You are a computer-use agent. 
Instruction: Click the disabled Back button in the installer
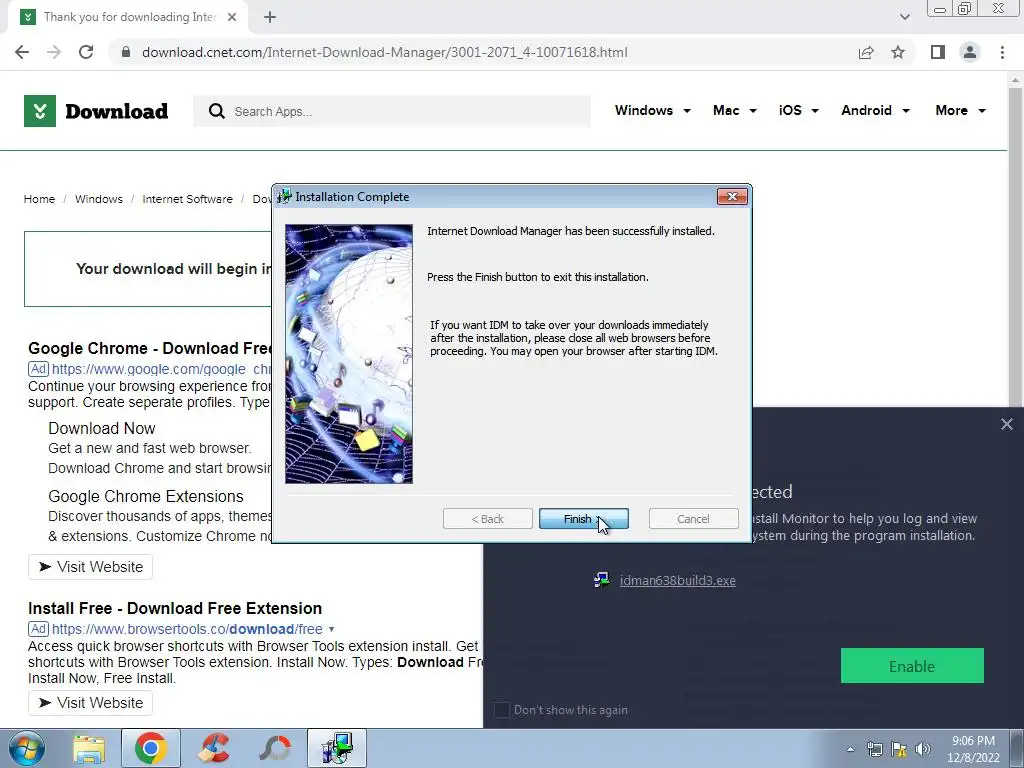[487, 519]
